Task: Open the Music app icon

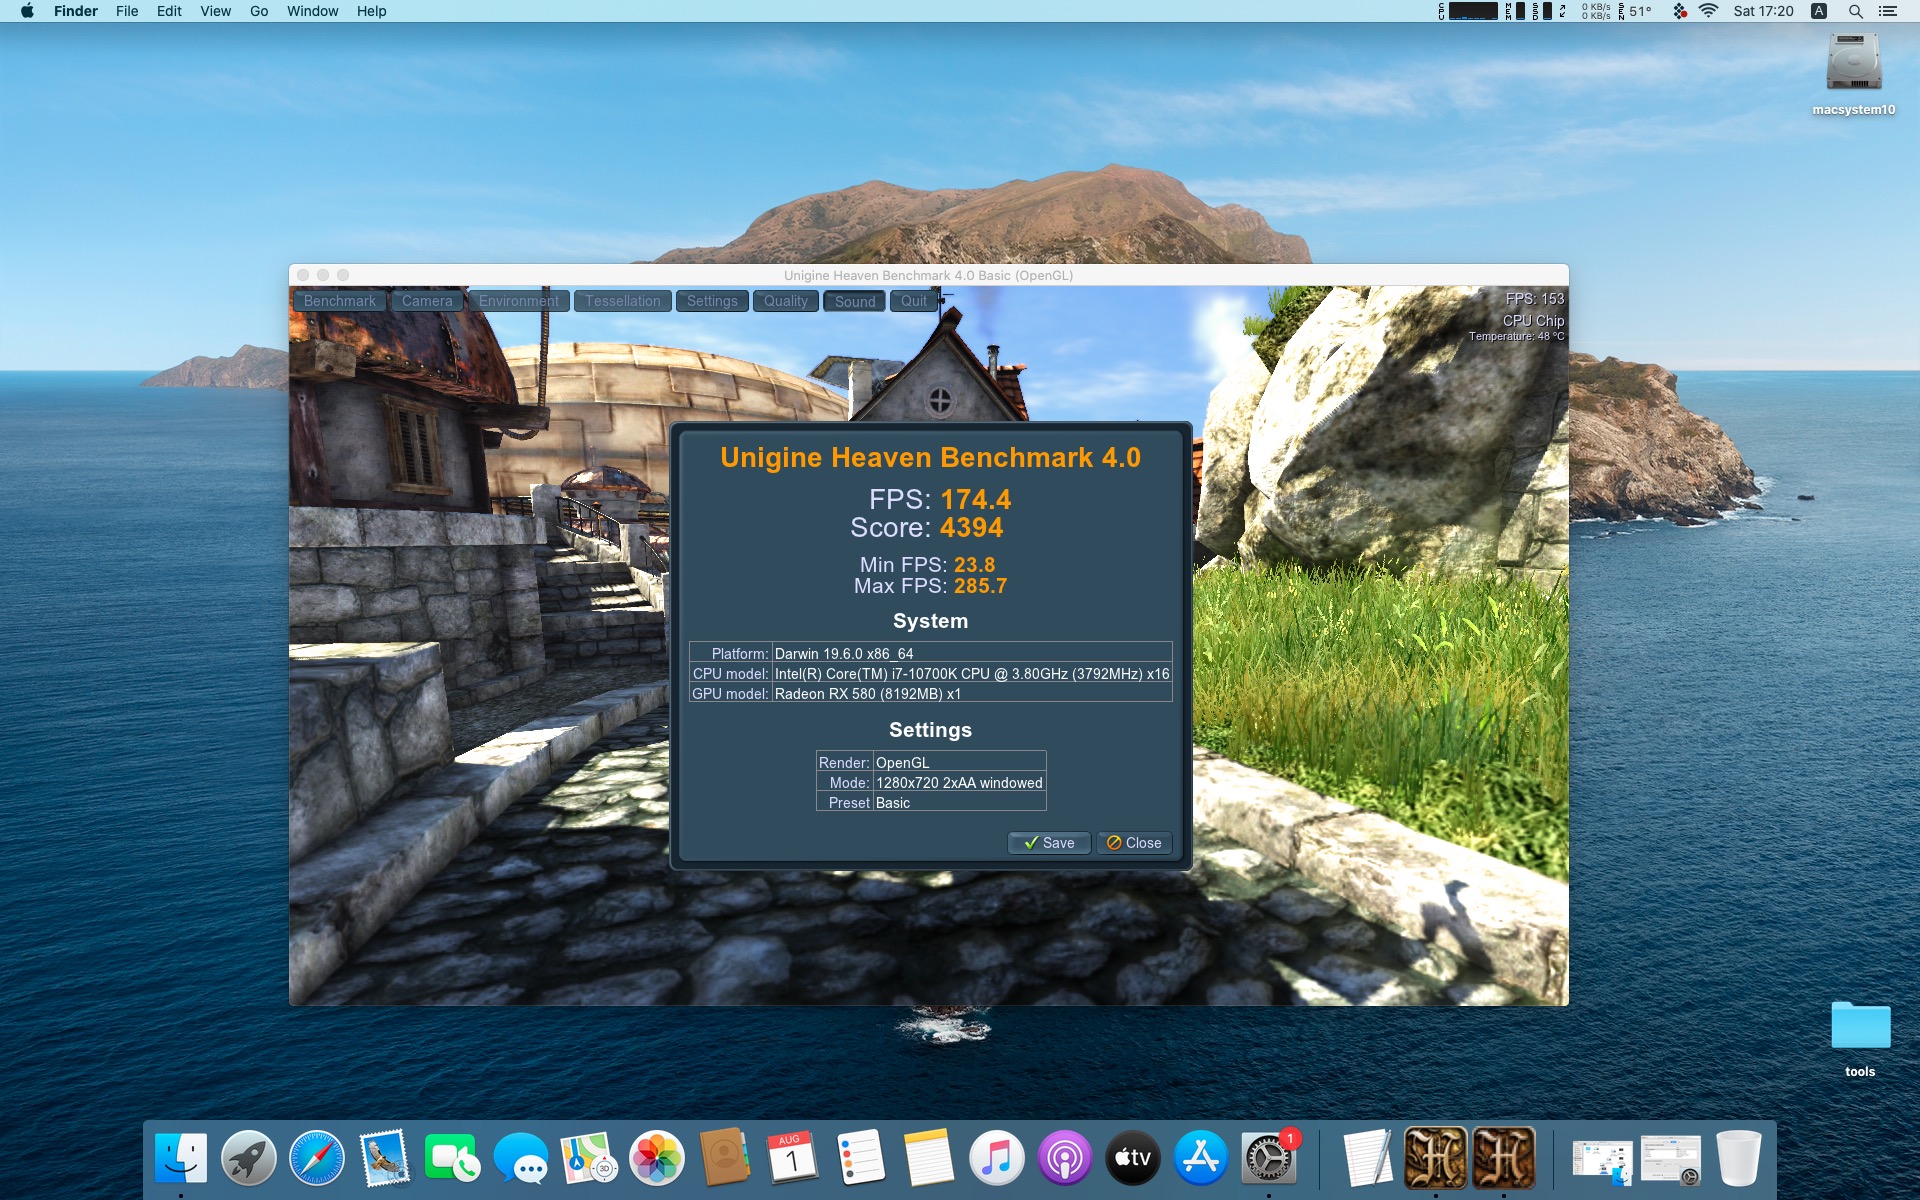Action: click(x=996, y=1158)
